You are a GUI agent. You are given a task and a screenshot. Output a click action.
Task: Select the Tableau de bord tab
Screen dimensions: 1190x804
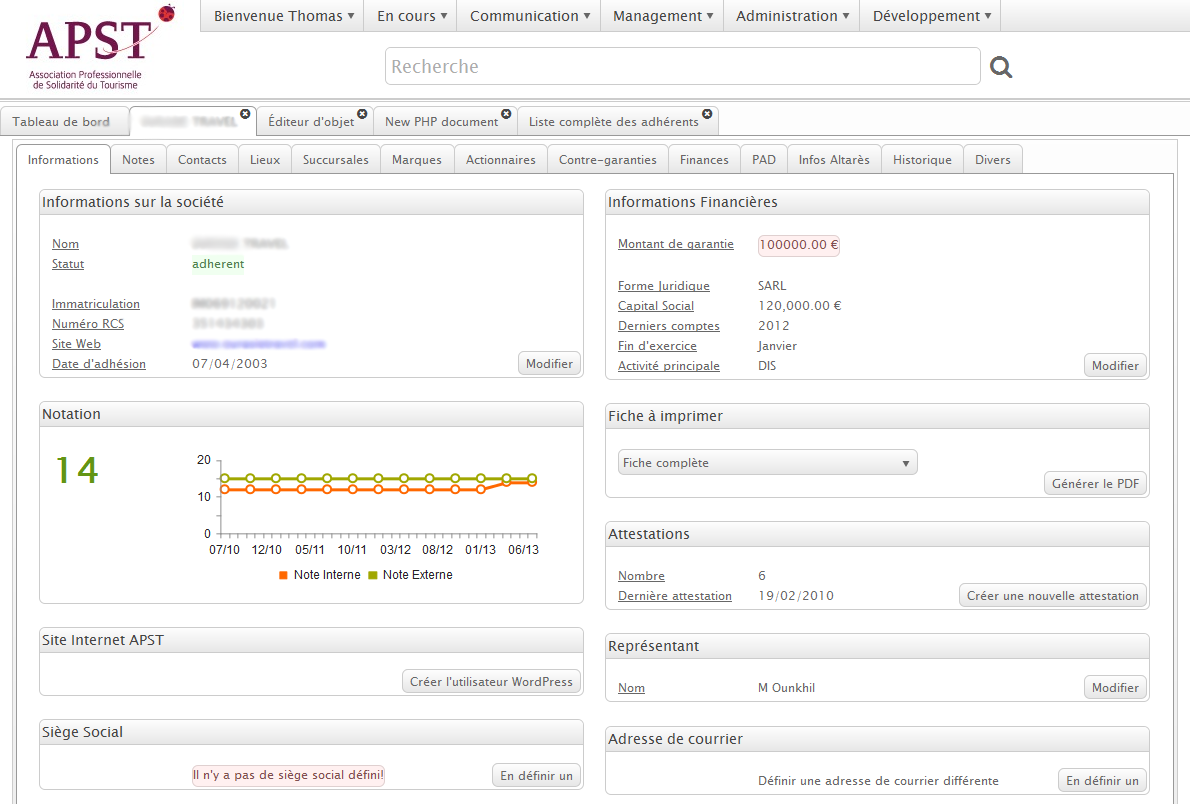(x=61, y=122)
